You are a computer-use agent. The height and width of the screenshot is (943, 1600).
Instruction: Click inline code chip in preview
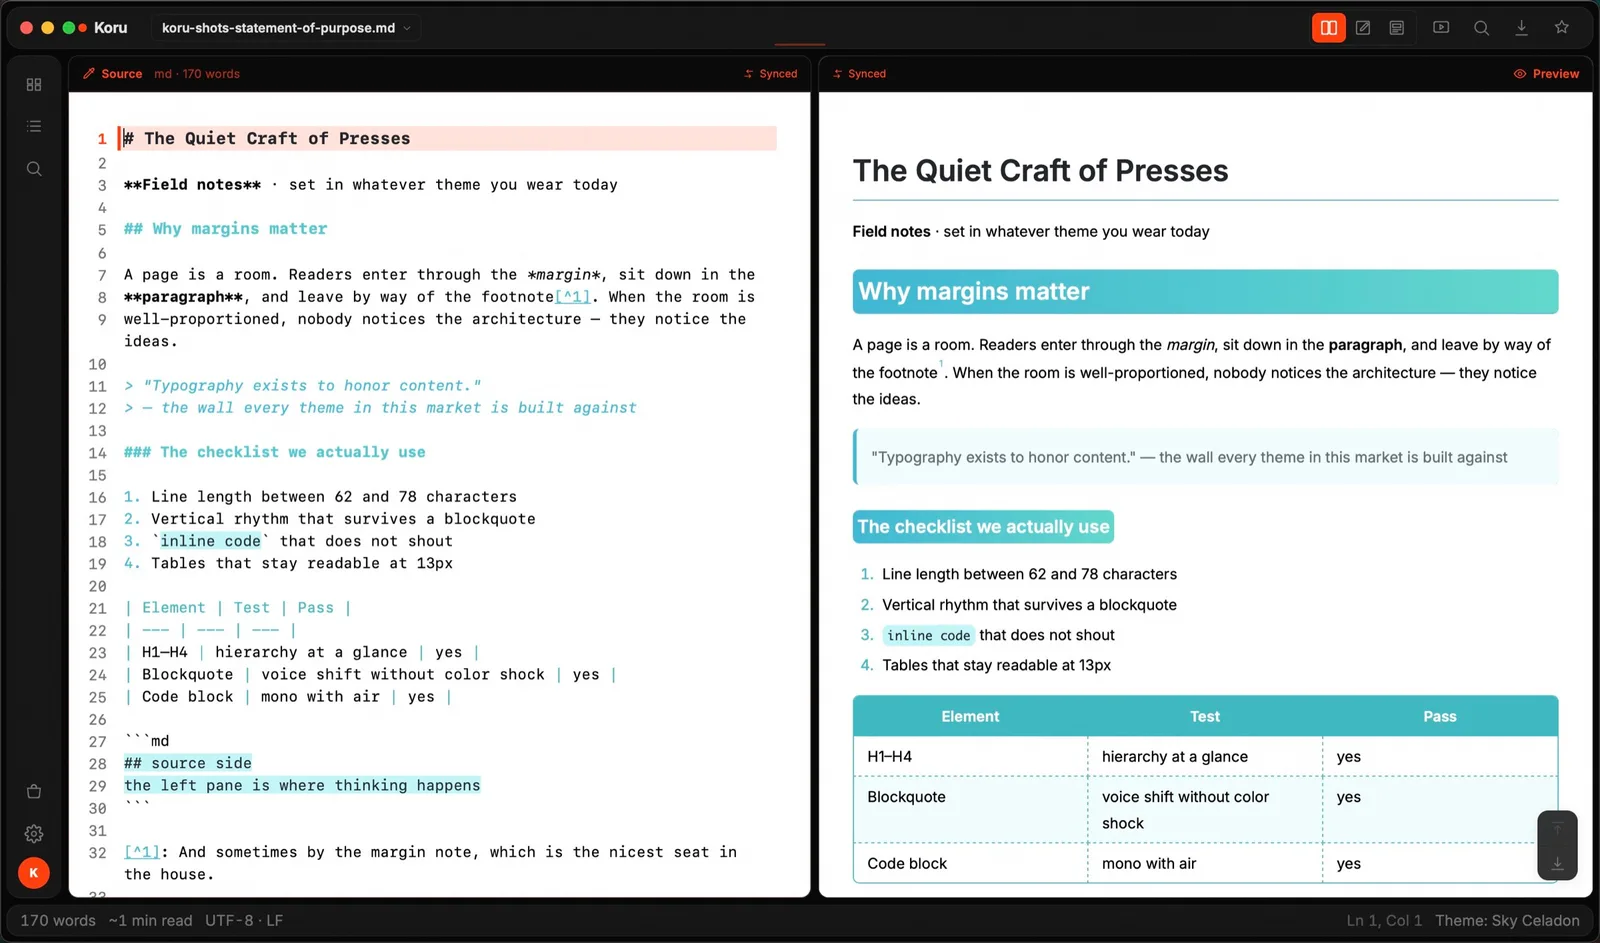pos(928,635)
